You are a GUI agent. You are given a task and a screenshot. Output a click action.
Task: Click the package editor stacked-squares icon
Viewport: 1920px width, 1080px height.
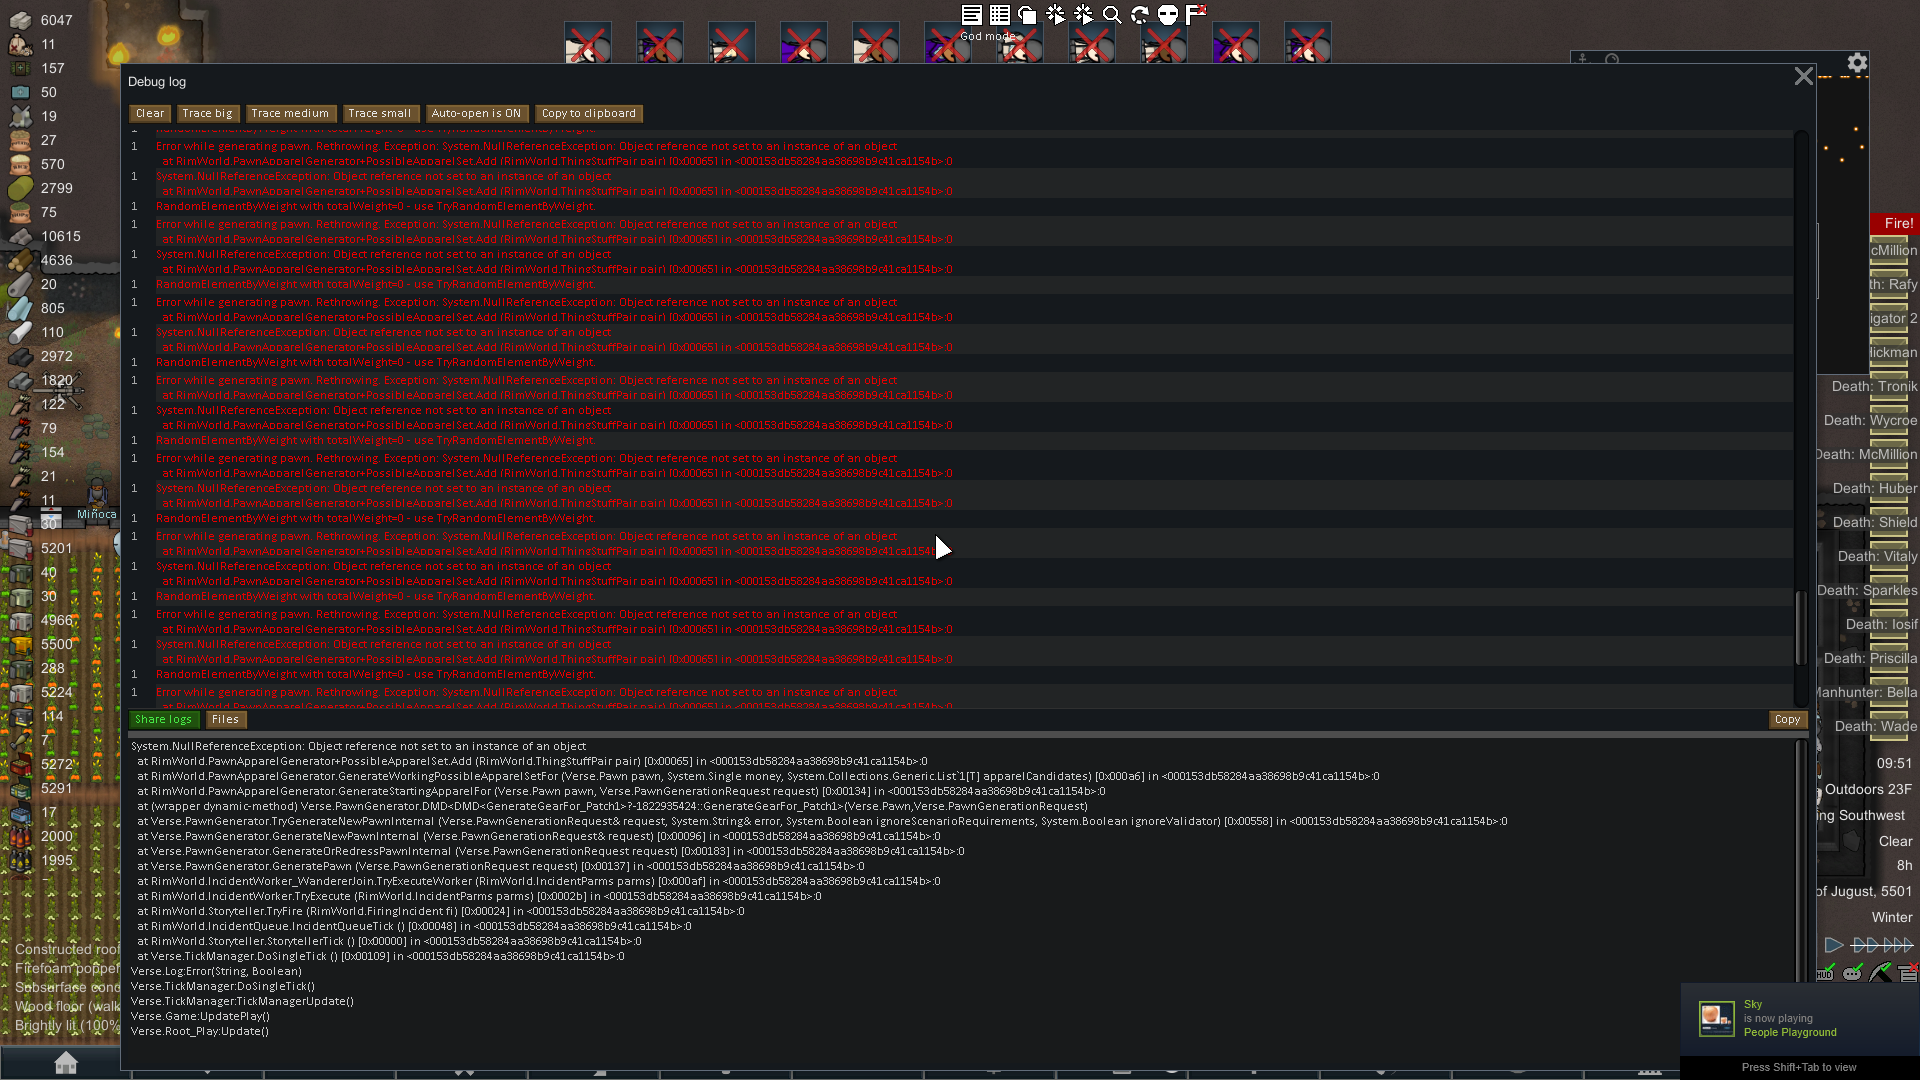point(1026,15)
